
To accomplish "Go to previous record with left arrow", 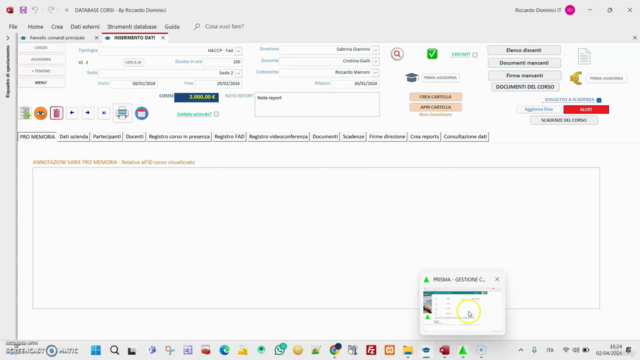I will pyautogui.click(x=72, y=113).
